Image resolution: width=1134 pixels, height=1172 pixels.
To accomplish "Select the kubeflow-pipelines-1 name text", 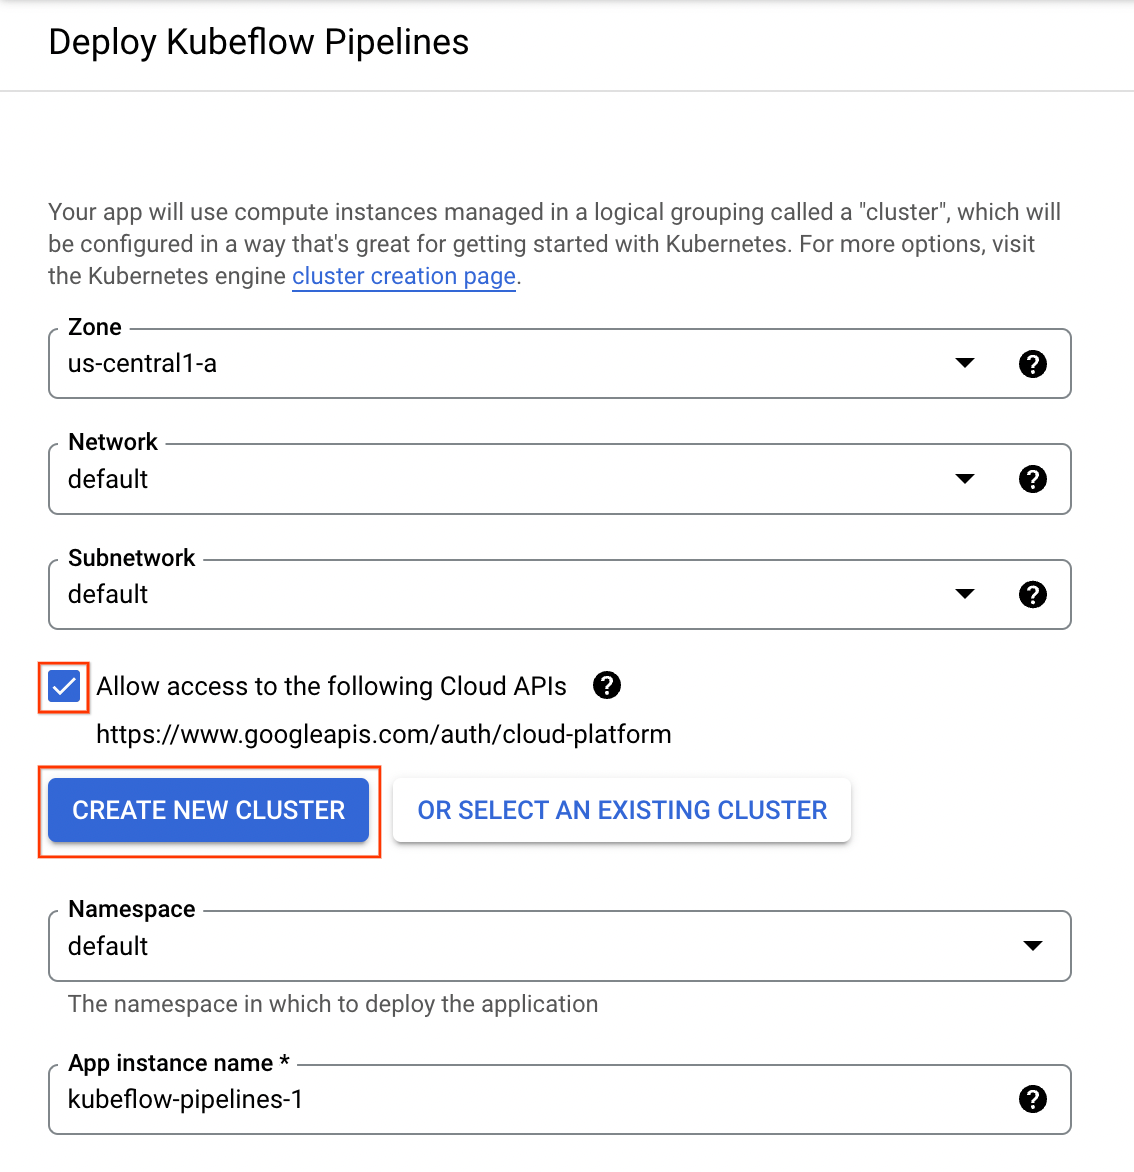I will tap(185, 1099).
